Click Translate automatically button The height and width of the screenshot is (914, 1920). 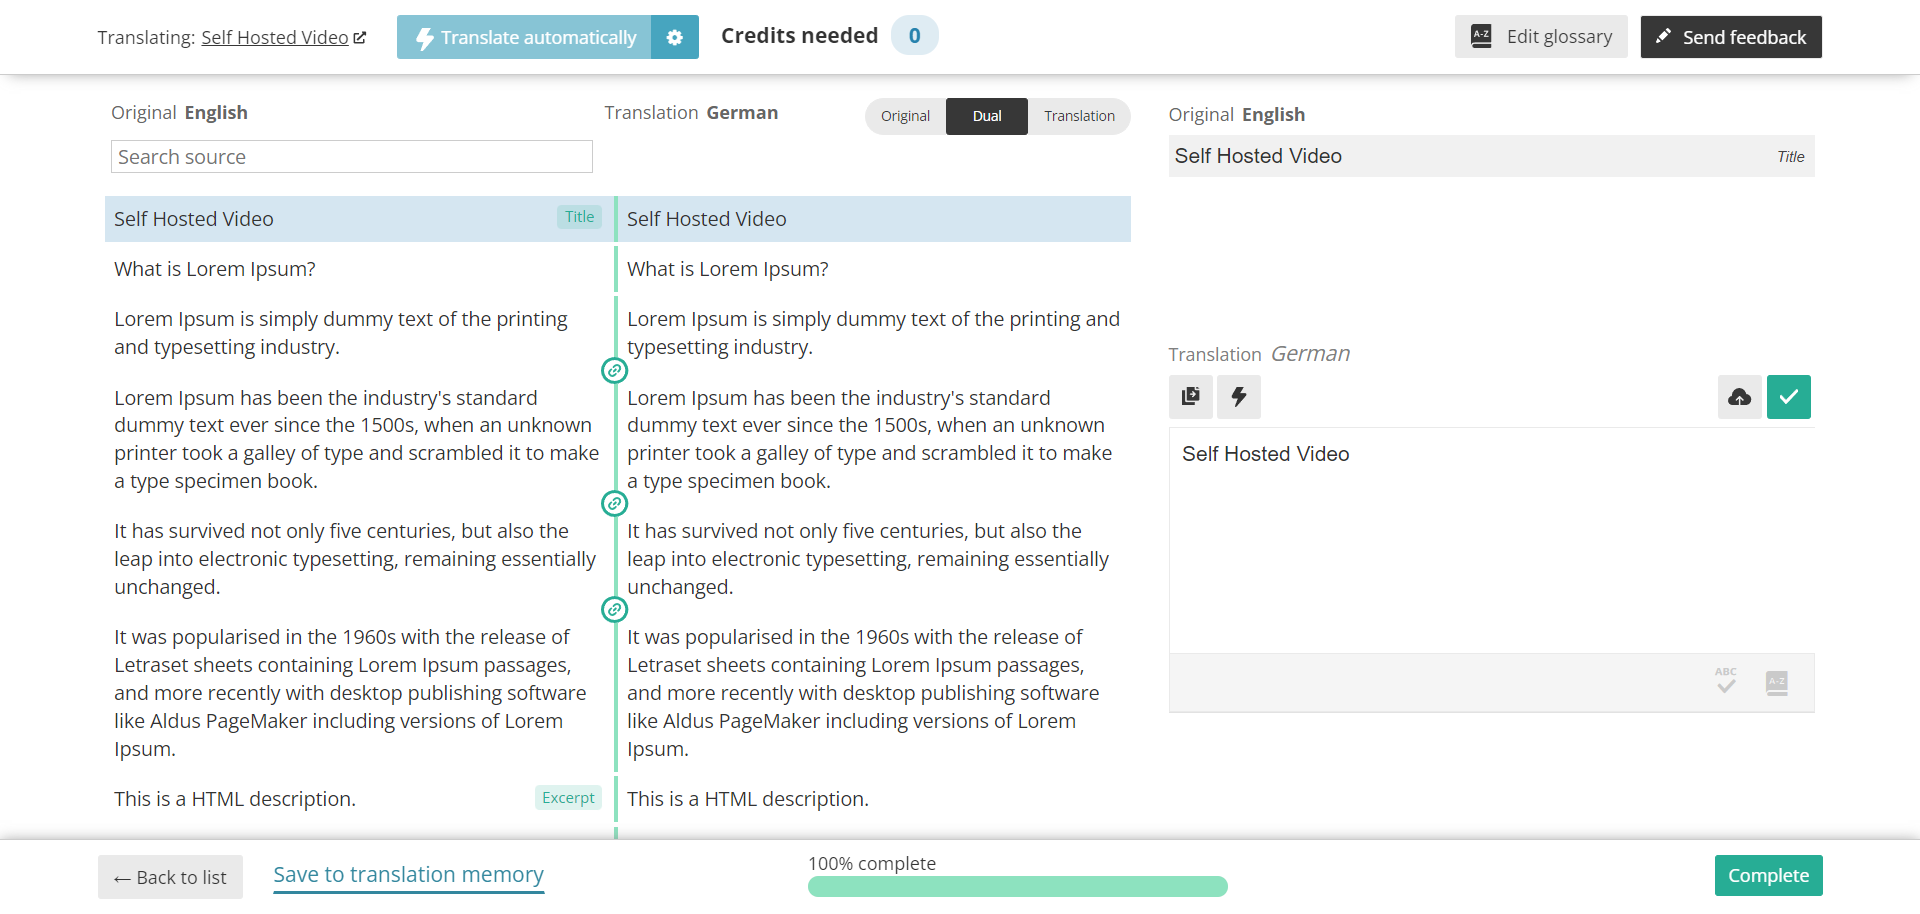(x=525, y=37)
